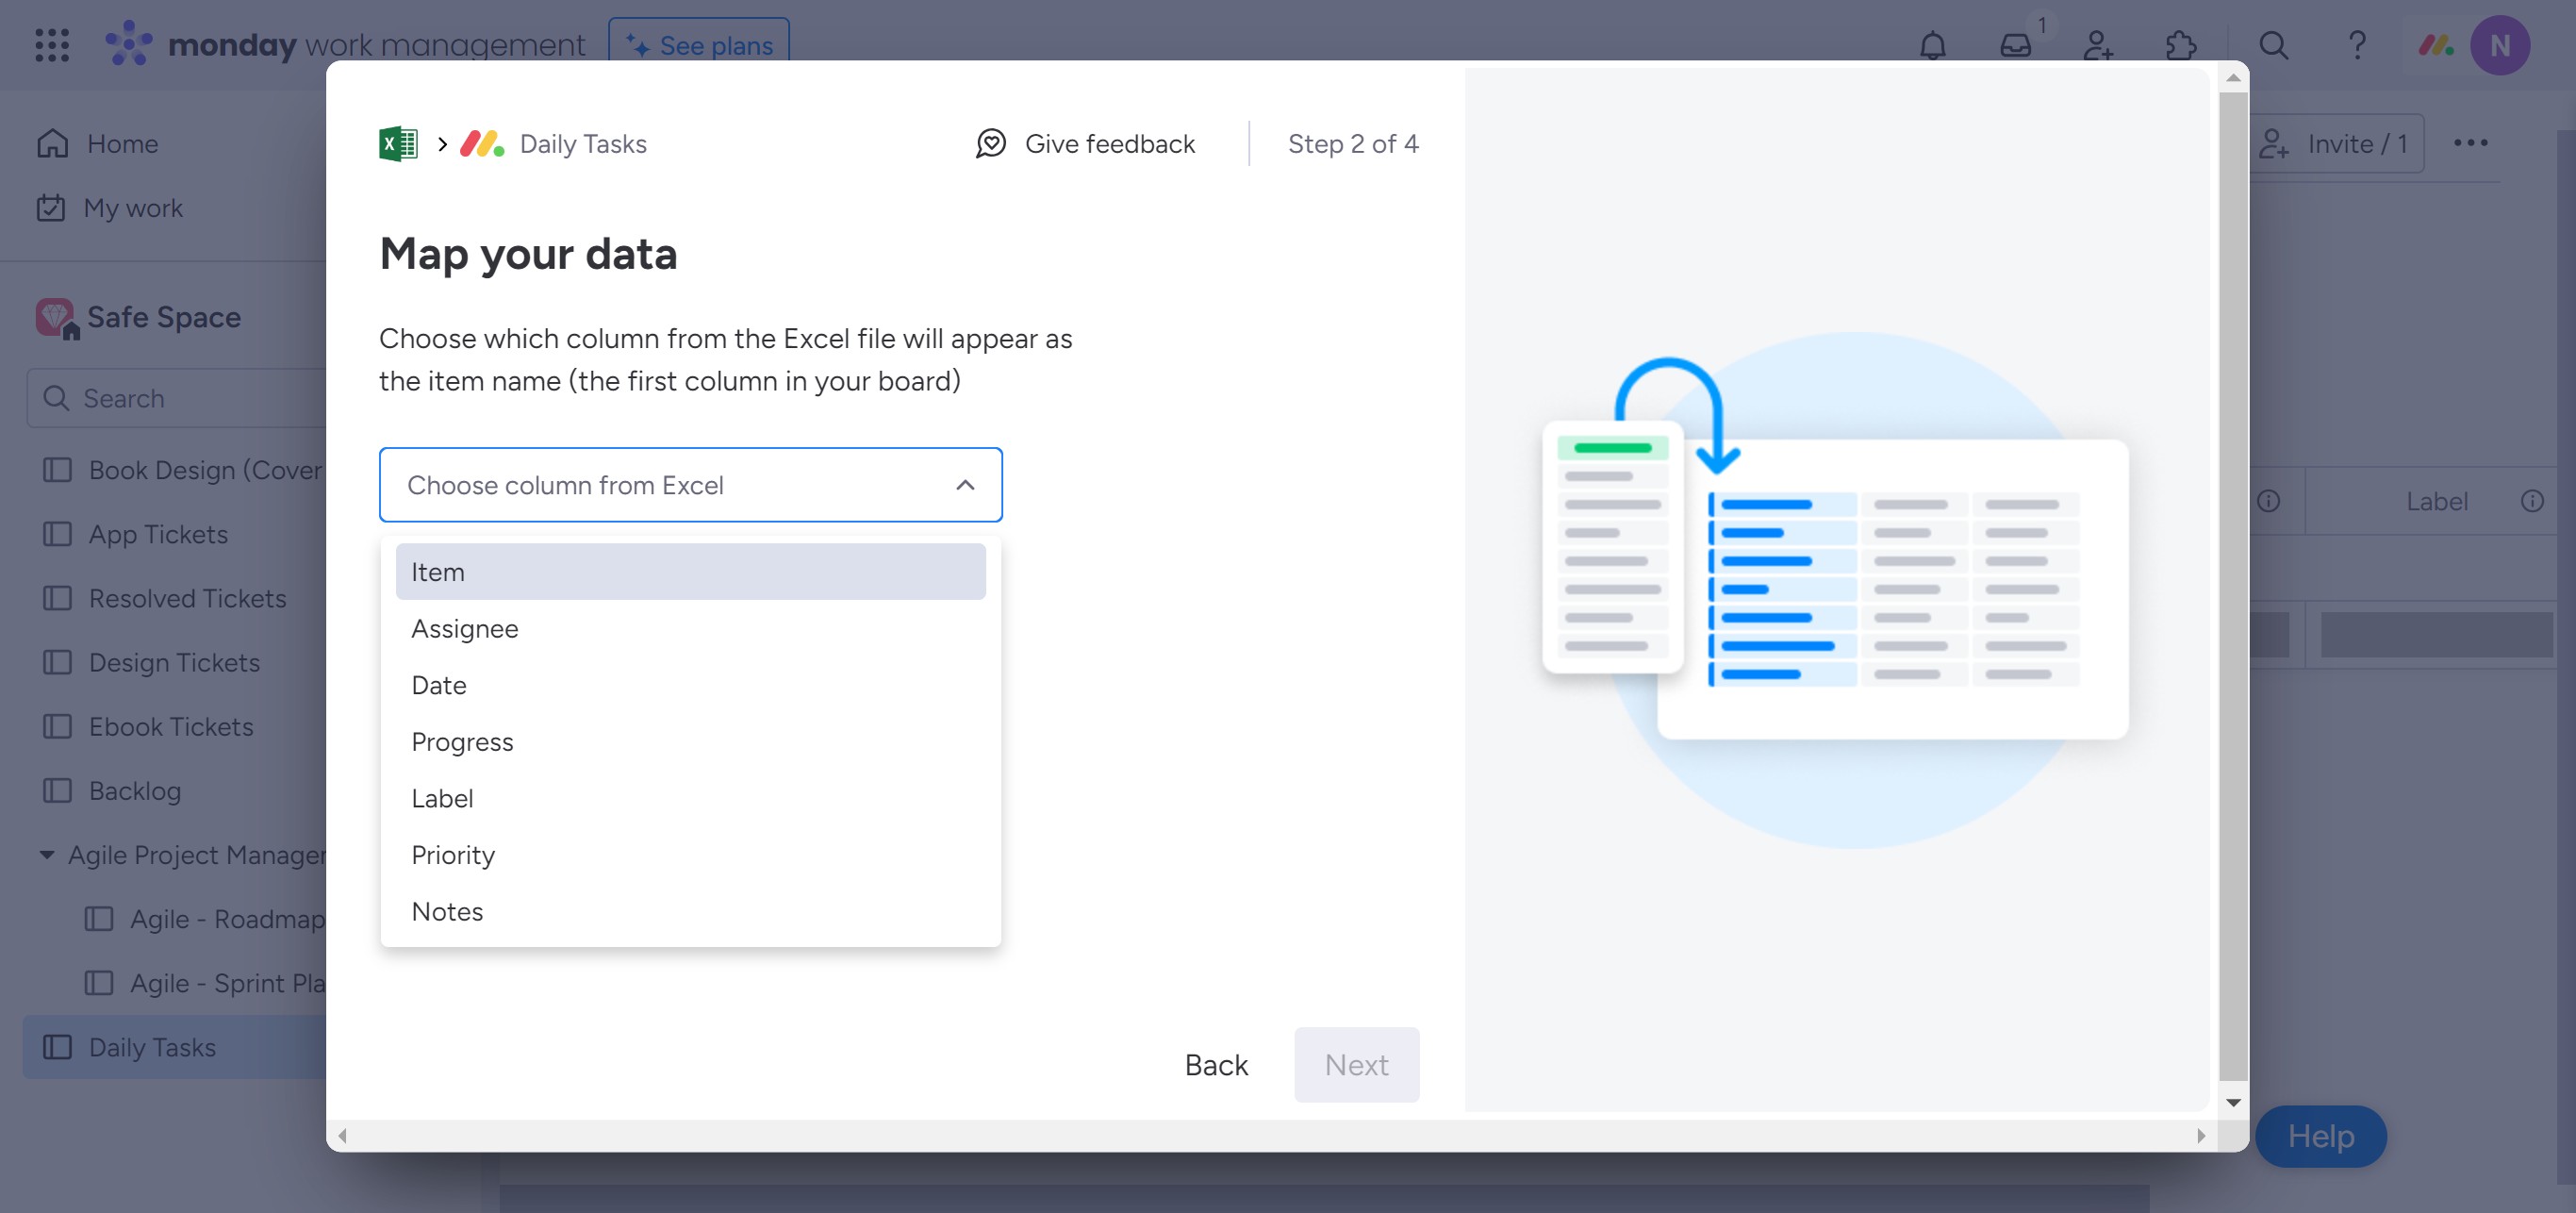Click the invite members icon in top bar

click(2098, 45)
